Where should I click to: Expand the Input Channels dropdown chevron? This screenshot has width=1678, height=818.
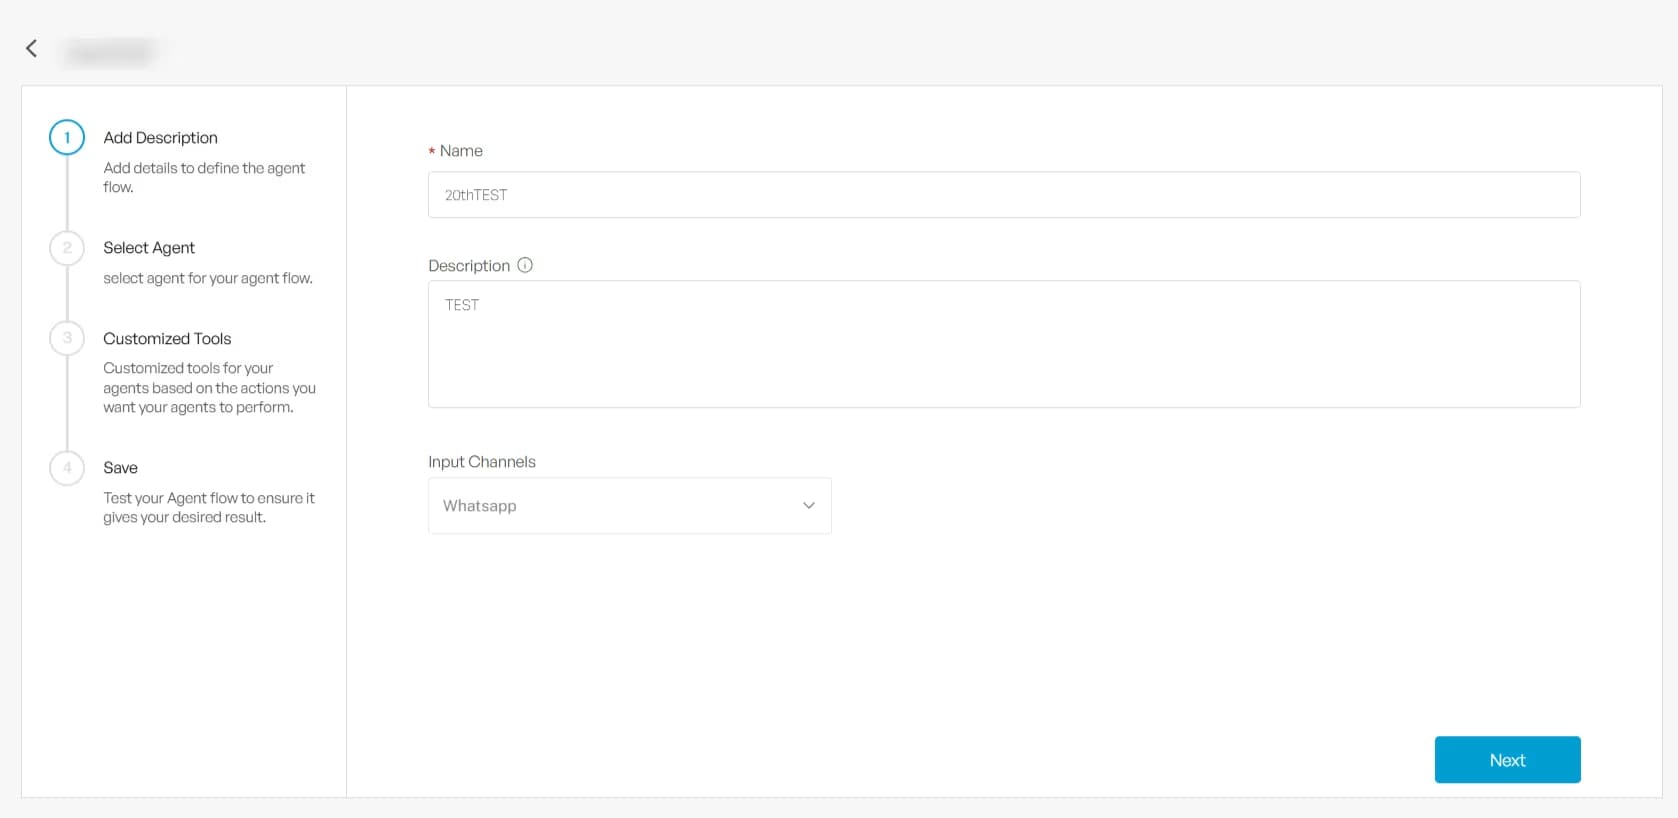809,506
